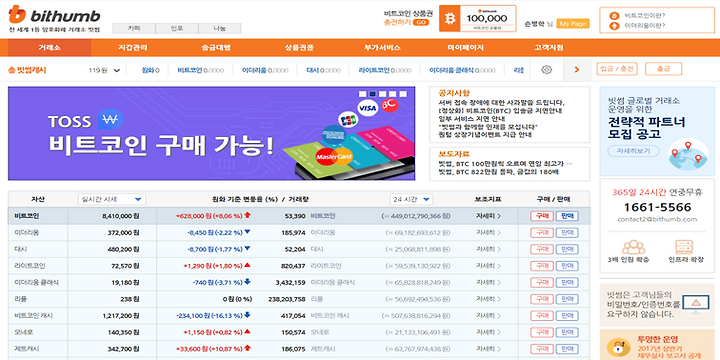The height and width of the screenshot is (360, 720).
Task: Expand 자세히 for the 비트코인 row
Action: 488,216
